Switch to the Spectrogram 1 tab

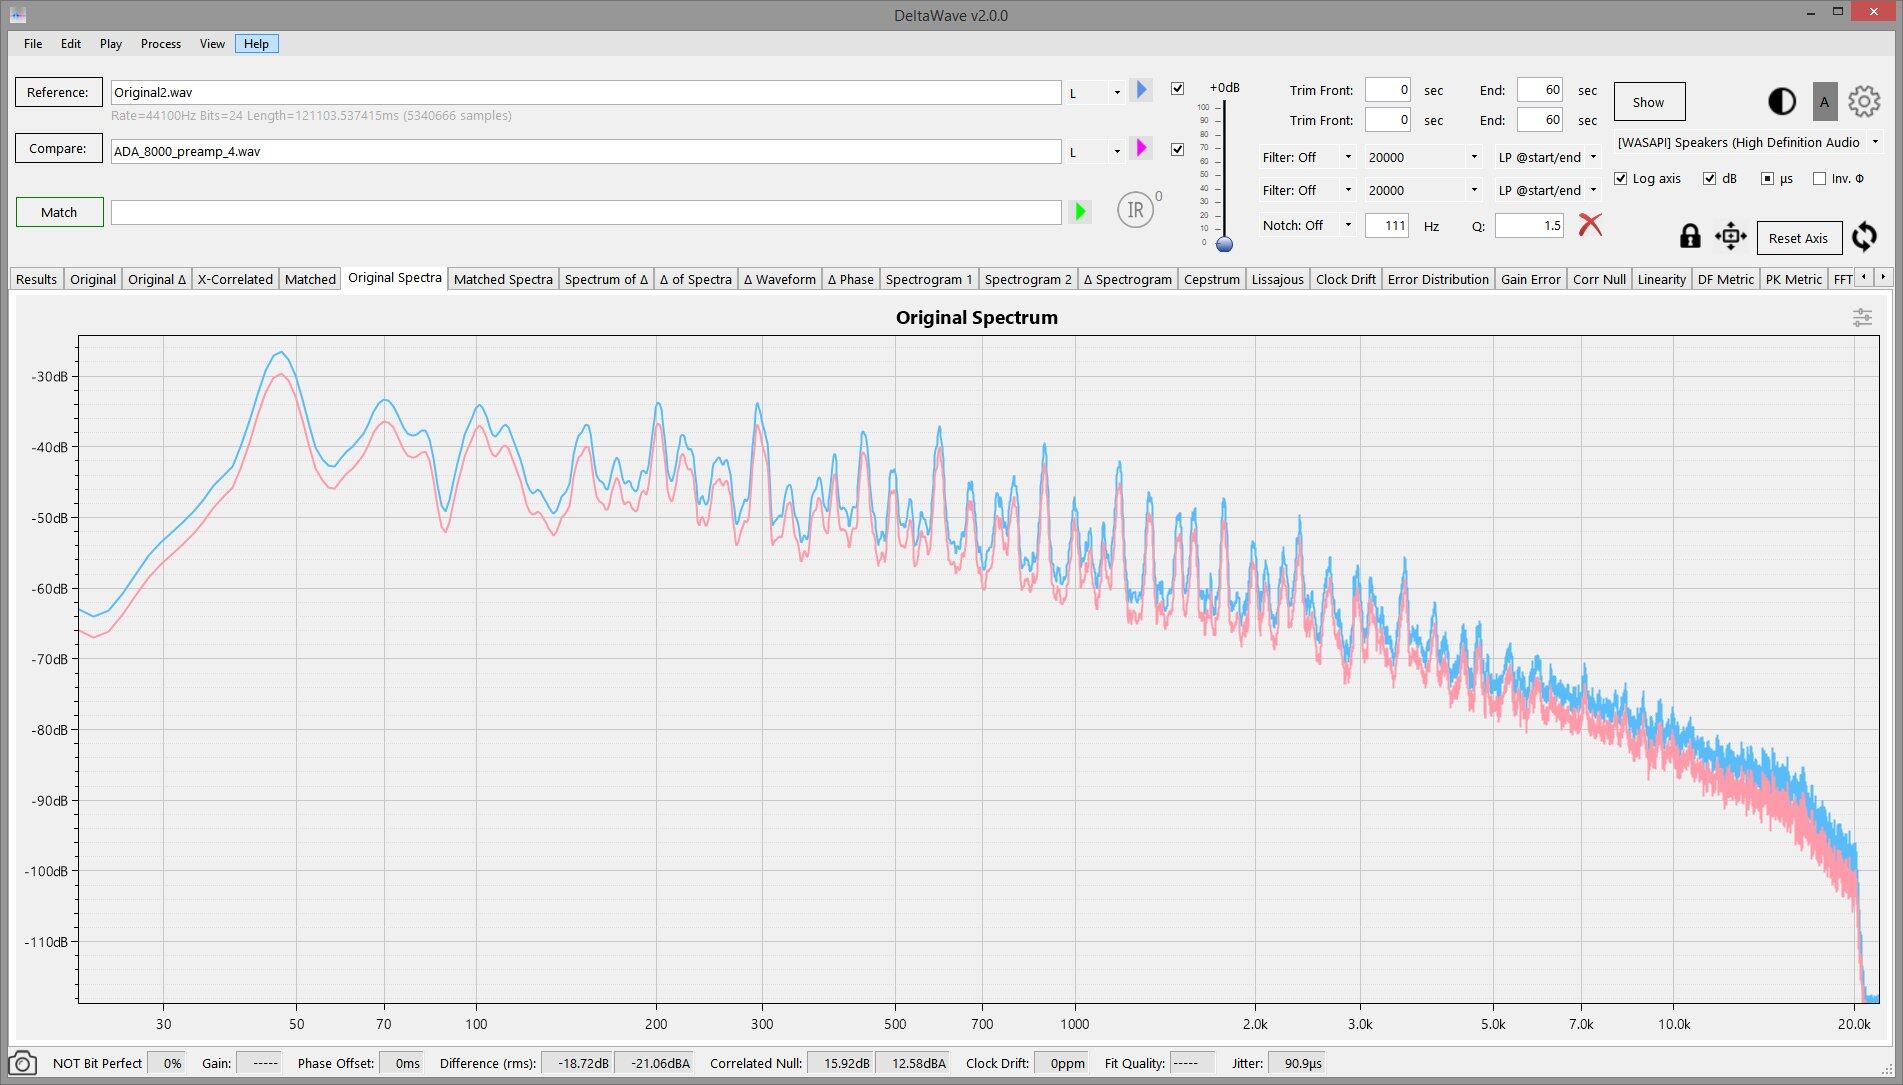pyautogui.click(x=928, y=279)
